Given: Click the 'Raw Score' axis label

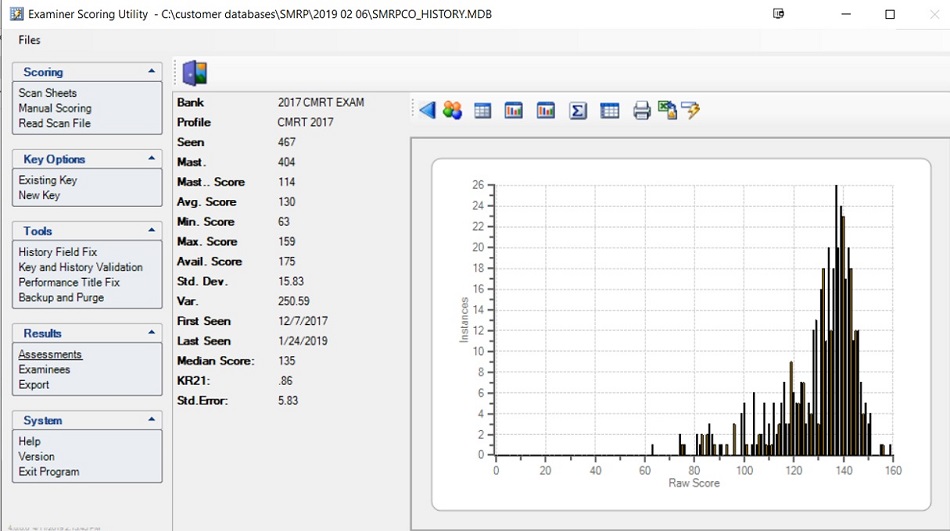Looking at the screenshot, I should (694, 483).
